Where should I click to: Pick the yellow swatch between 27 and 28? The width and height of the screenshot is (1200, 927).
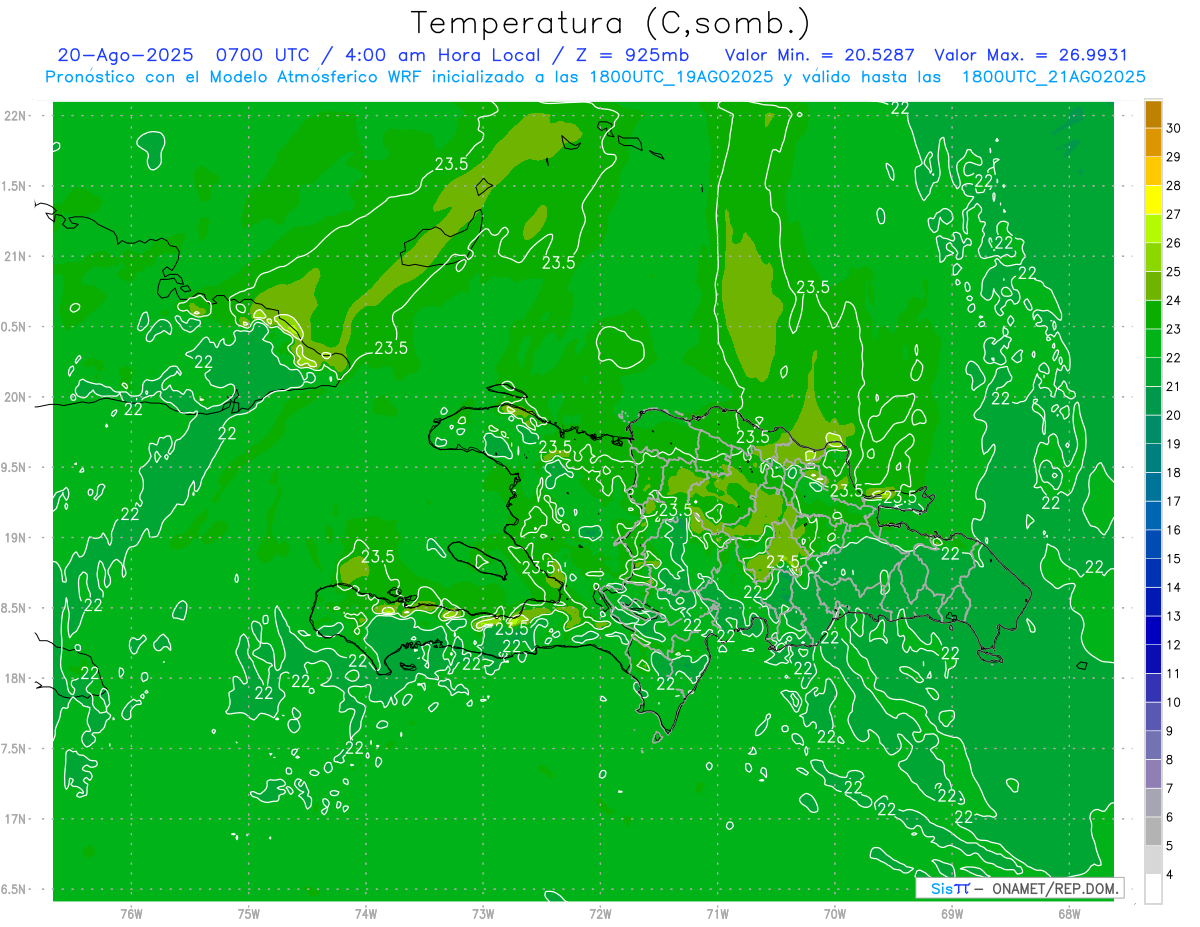tap(1153, 201)
